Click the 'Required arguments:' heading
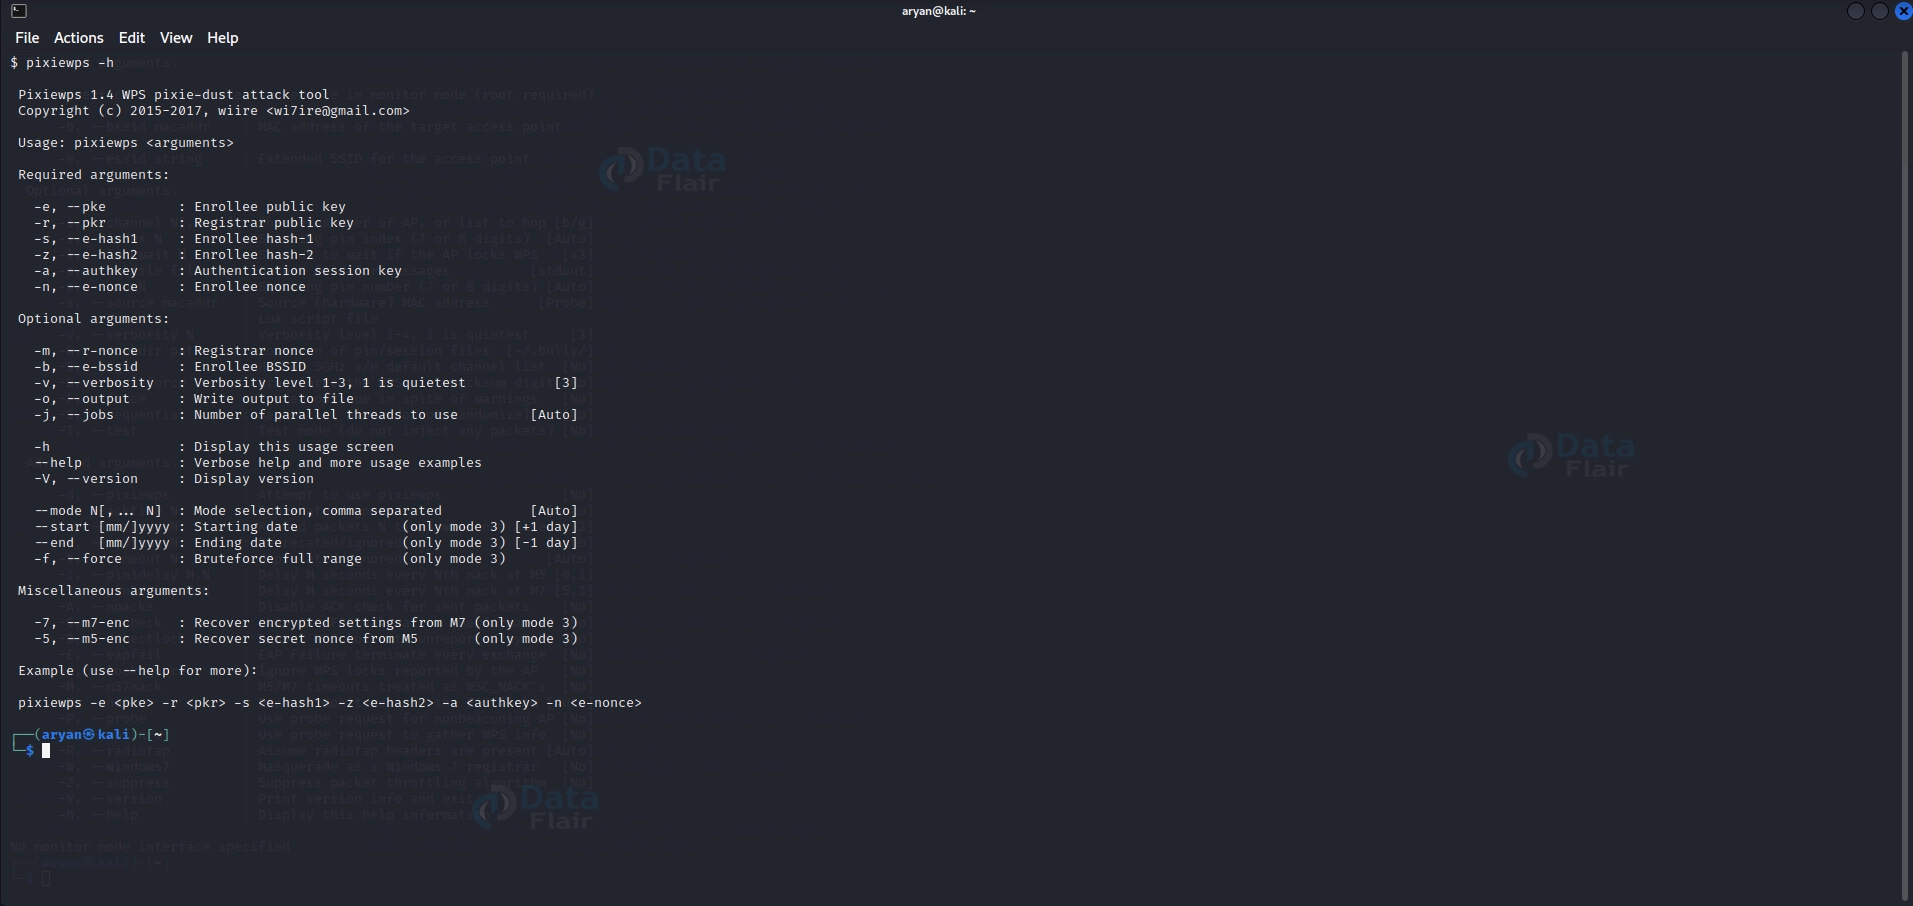 94,175
